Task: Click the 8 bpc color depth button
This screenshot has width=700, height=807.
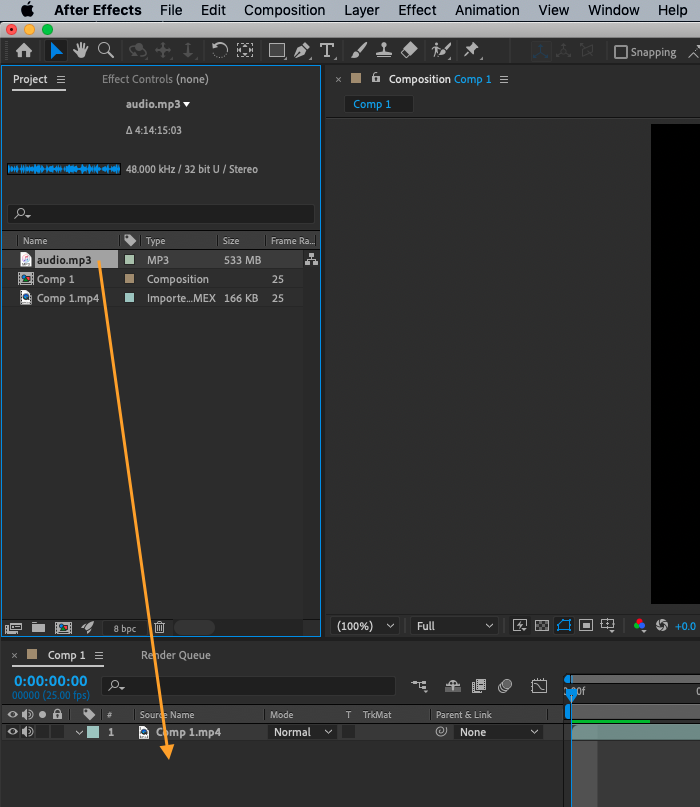Action: click(124, 628)
